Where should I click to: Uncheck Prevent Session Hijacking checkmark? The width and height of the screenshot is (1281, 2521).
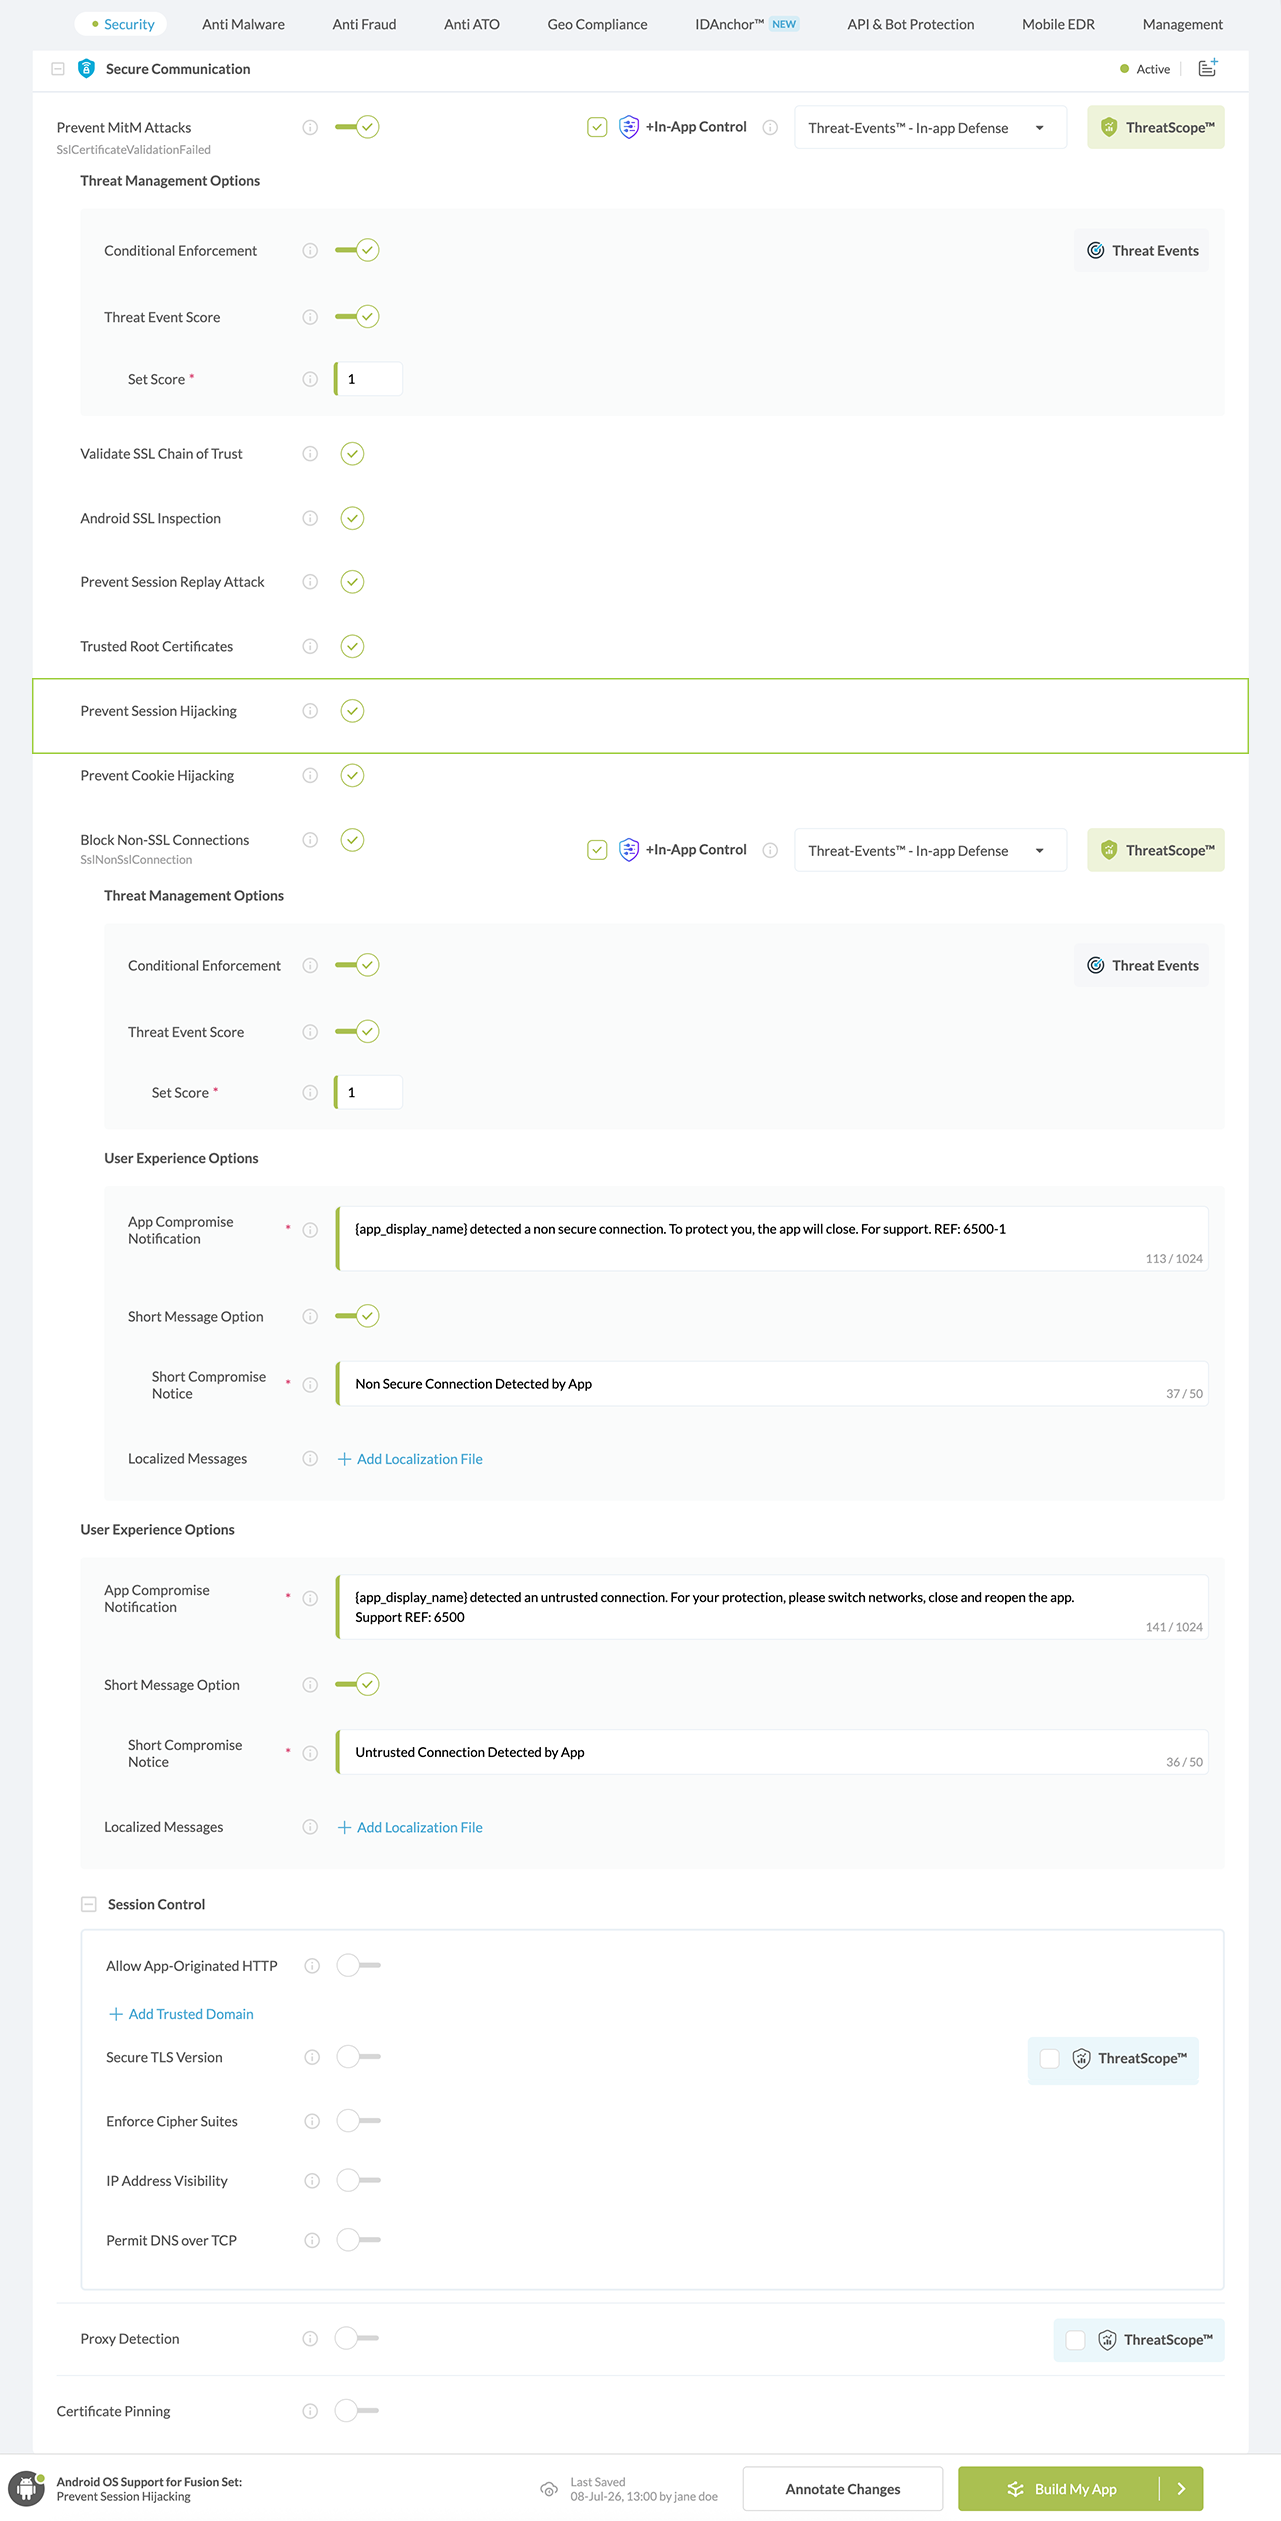352,711
